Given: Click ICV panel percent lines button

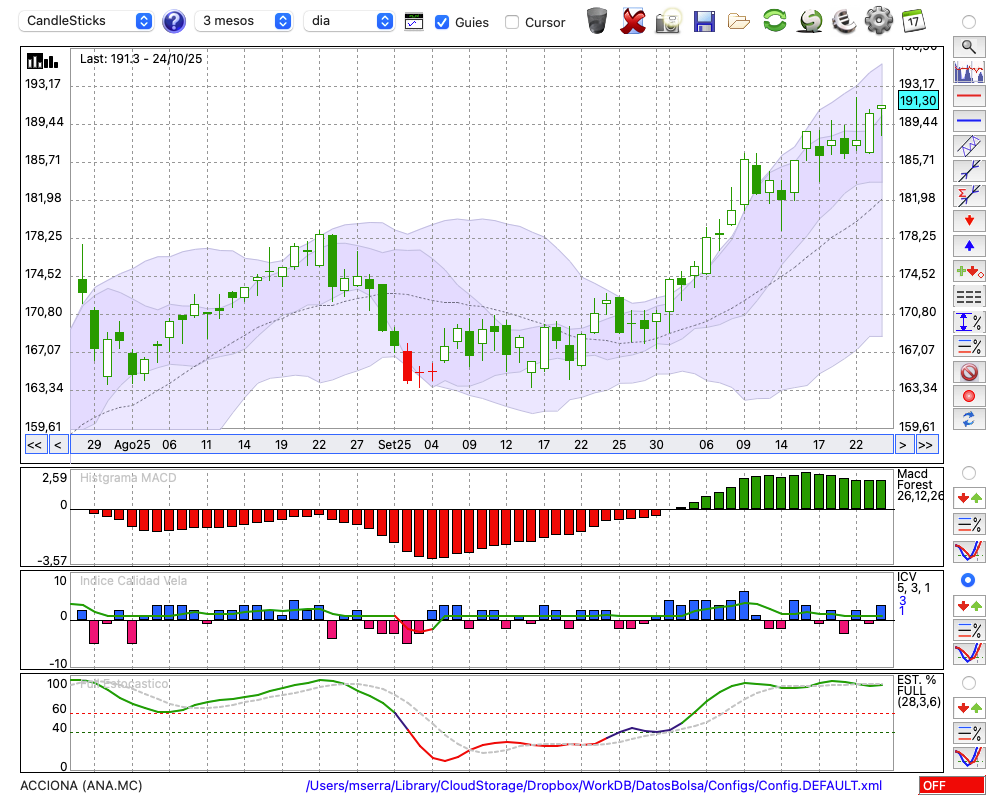Looking at the screenshot, I should pyautogui.click(x=969, y=630).
